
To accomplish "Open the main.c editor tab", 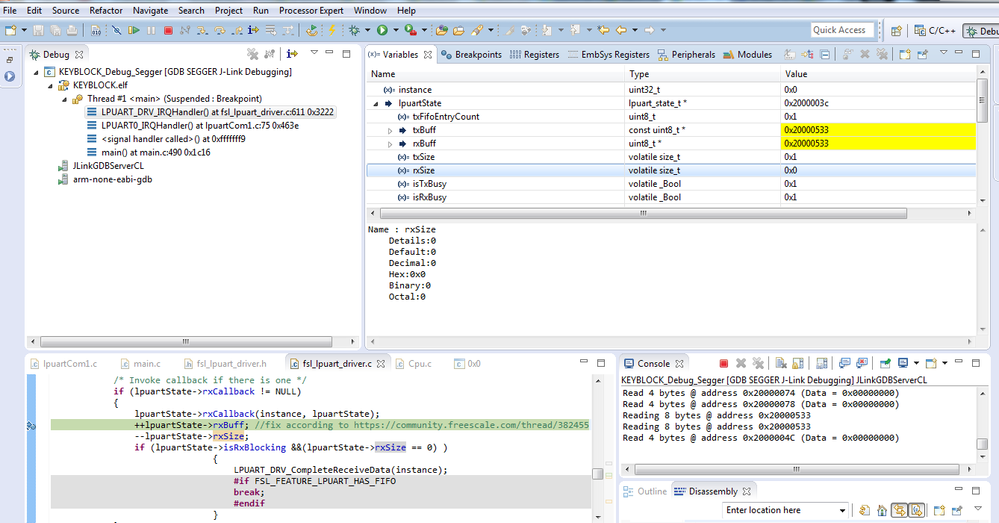I will coord(141,364).
